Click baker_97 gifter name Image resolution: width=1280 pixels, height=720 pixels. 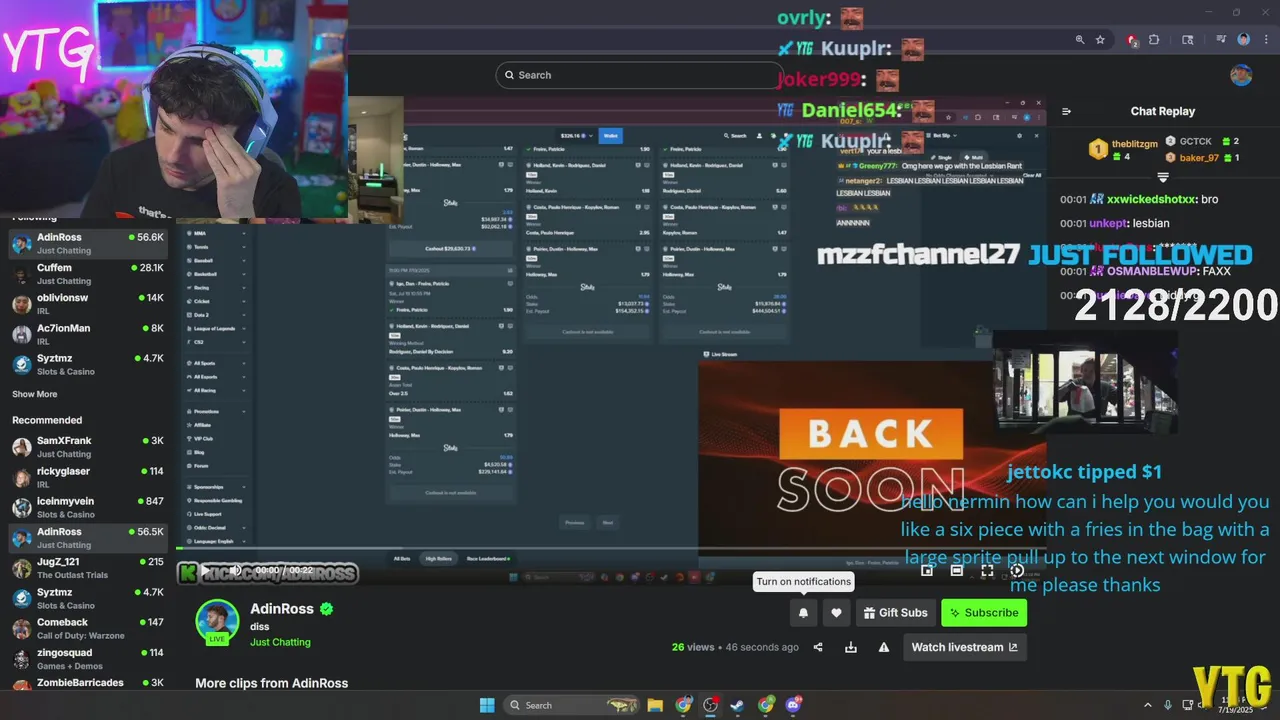click(x=1199, y=158)
